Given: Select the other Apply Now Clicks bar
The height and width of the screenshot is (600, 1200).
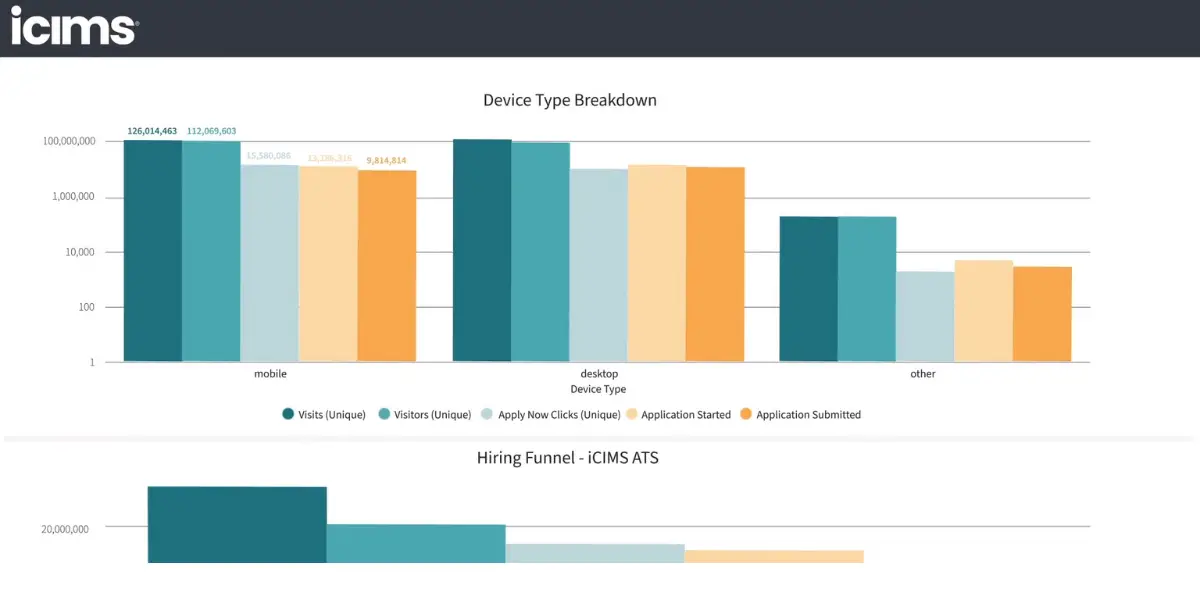Looking at the screenshot, I should (x=925, y=317).
